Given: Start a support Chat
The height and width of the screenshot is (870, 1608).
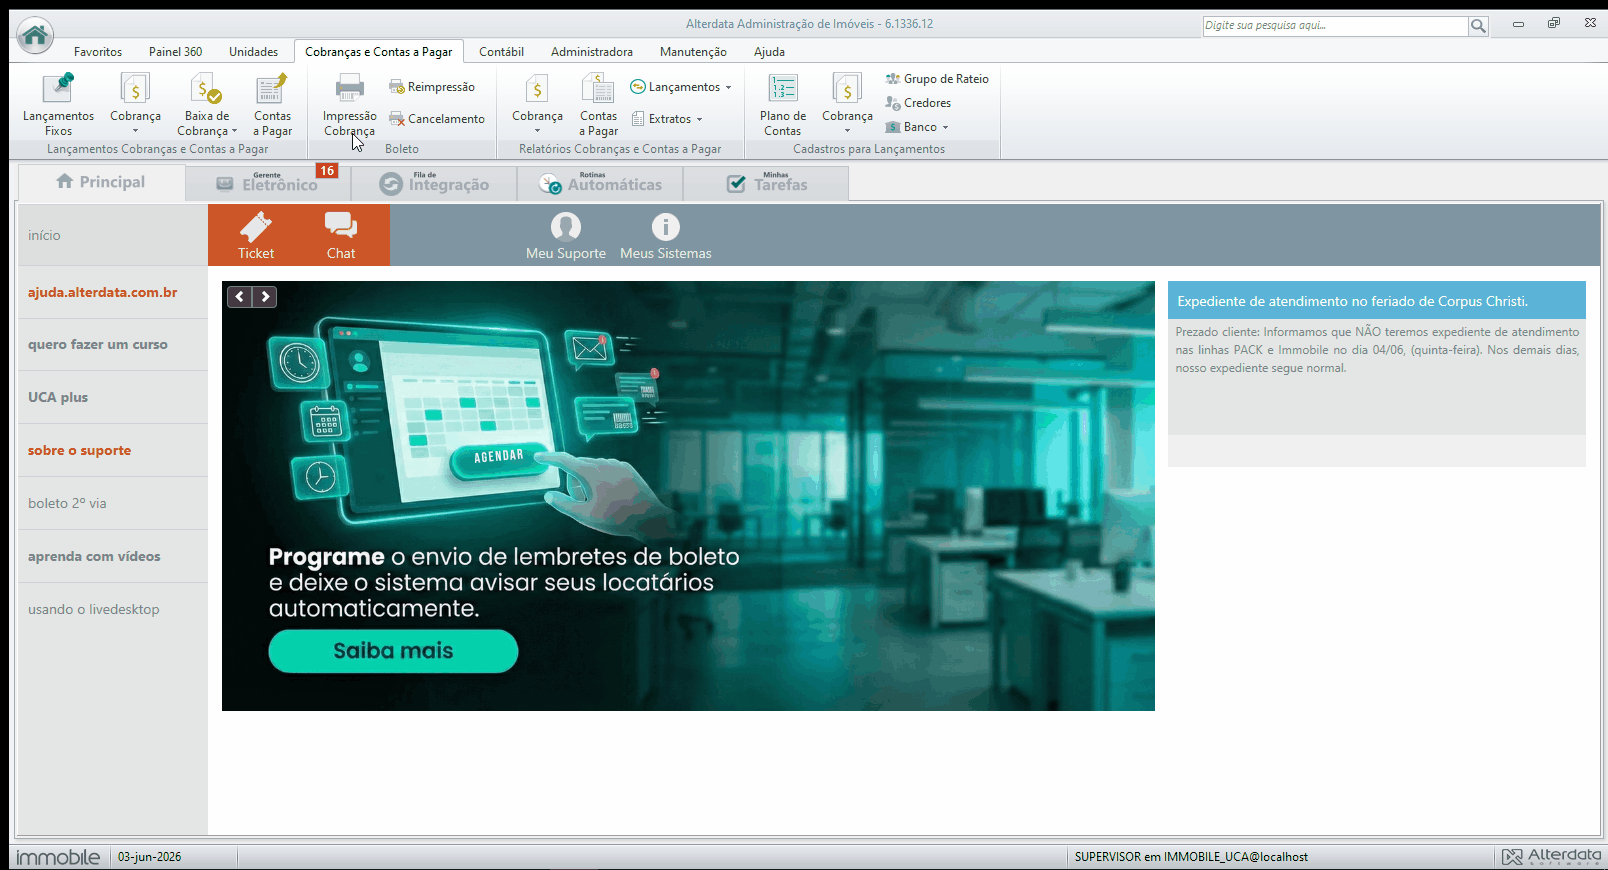Looking at the screenshot, I should point(341,235).
